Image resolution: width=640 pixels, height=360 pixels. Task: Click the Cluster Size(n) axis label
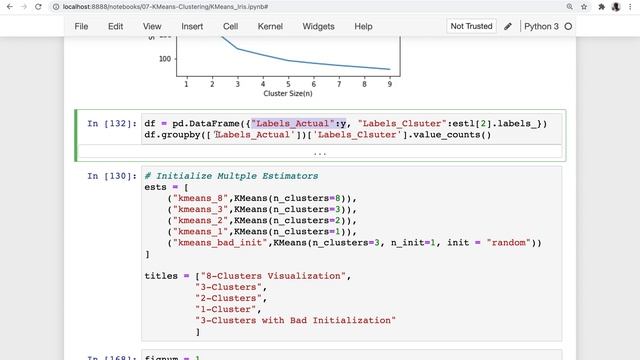click(x=288, y=93)
